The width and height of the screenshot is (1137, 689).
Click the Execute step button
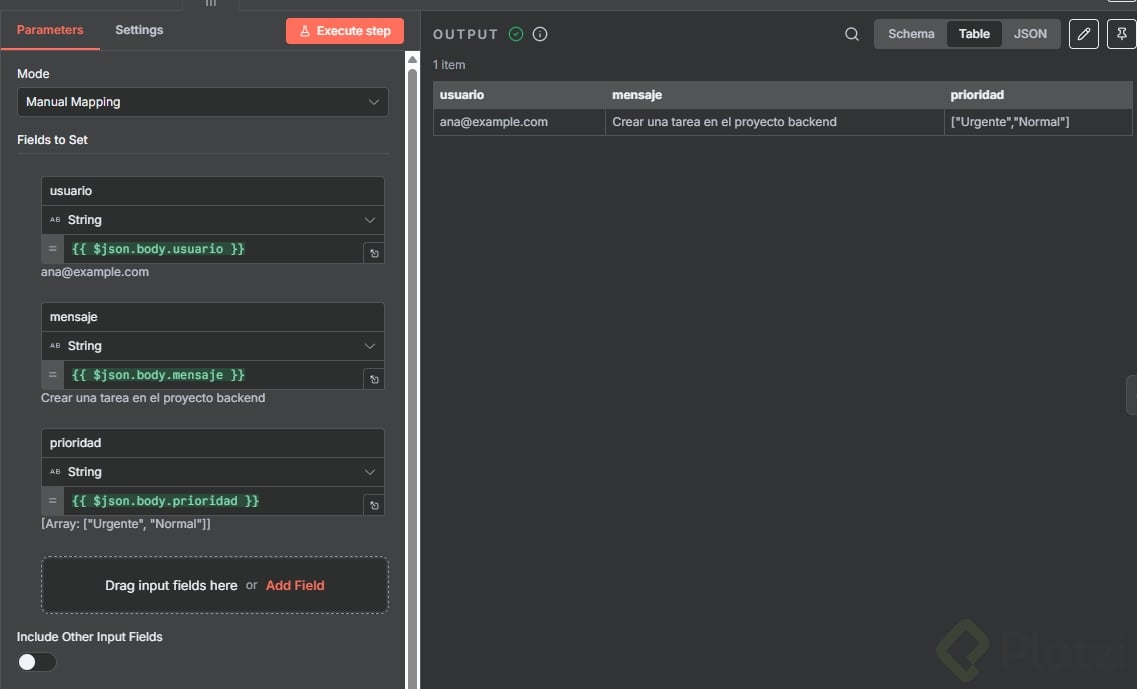[344, 31]
